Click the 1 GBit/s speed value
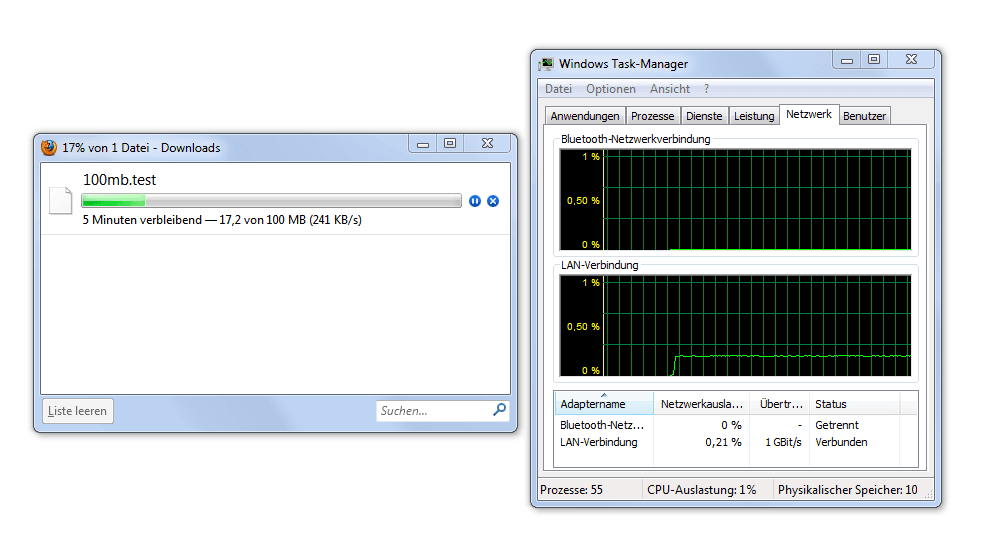 783,442
